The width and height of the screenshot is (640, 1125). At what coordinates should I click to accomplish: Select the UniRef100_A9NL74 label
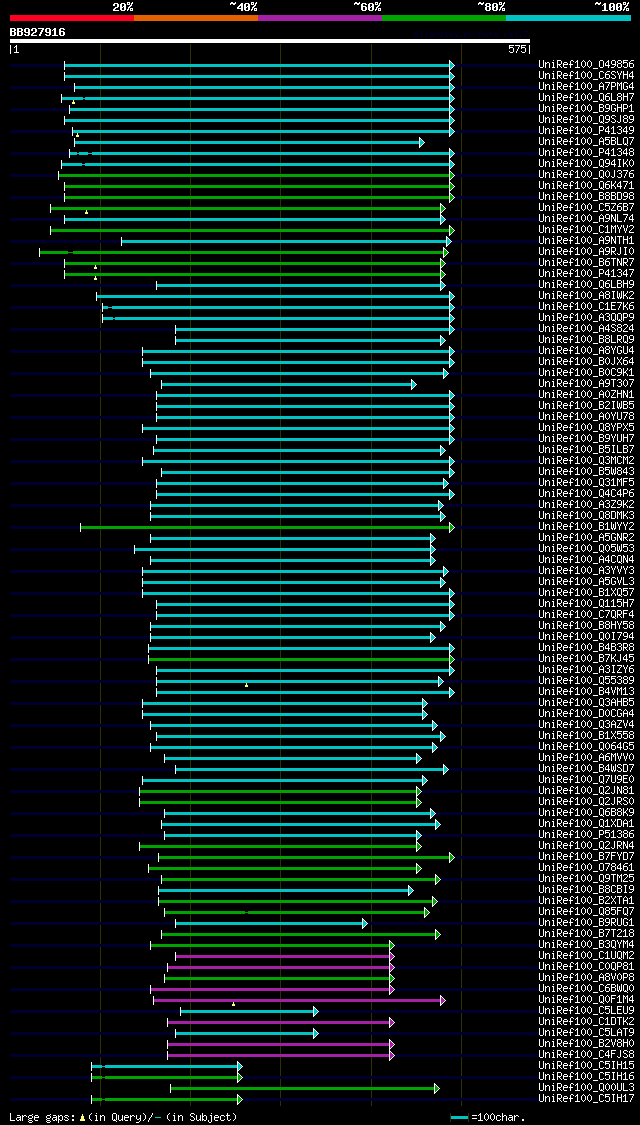click(586, 219)
